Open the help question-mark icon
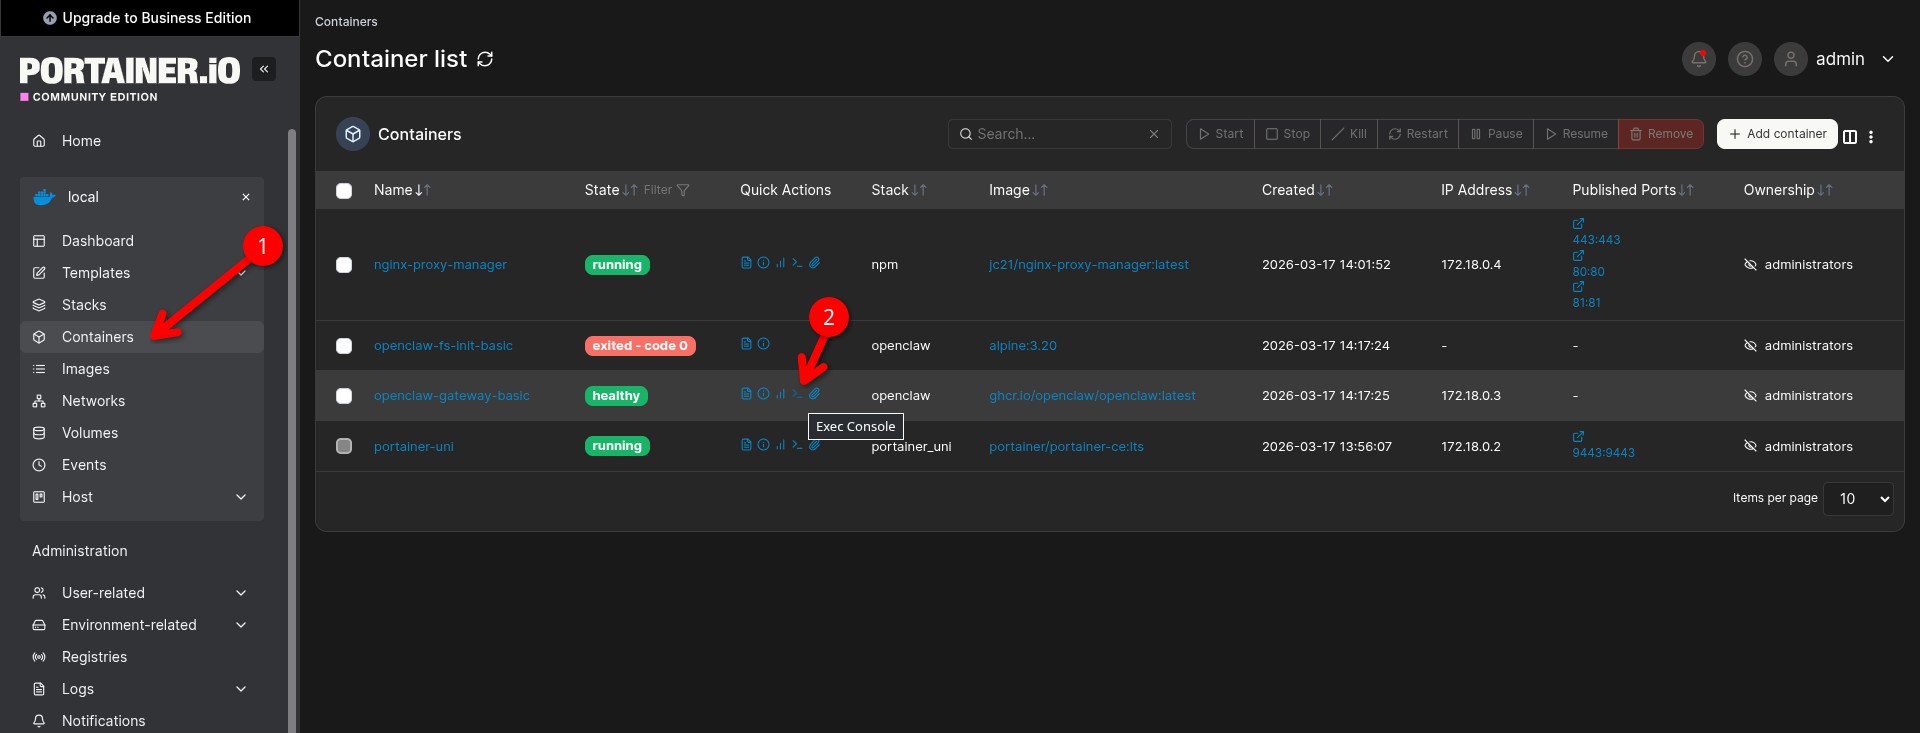Viewport: 1920px width, 733px height. tap(1744, 59)
